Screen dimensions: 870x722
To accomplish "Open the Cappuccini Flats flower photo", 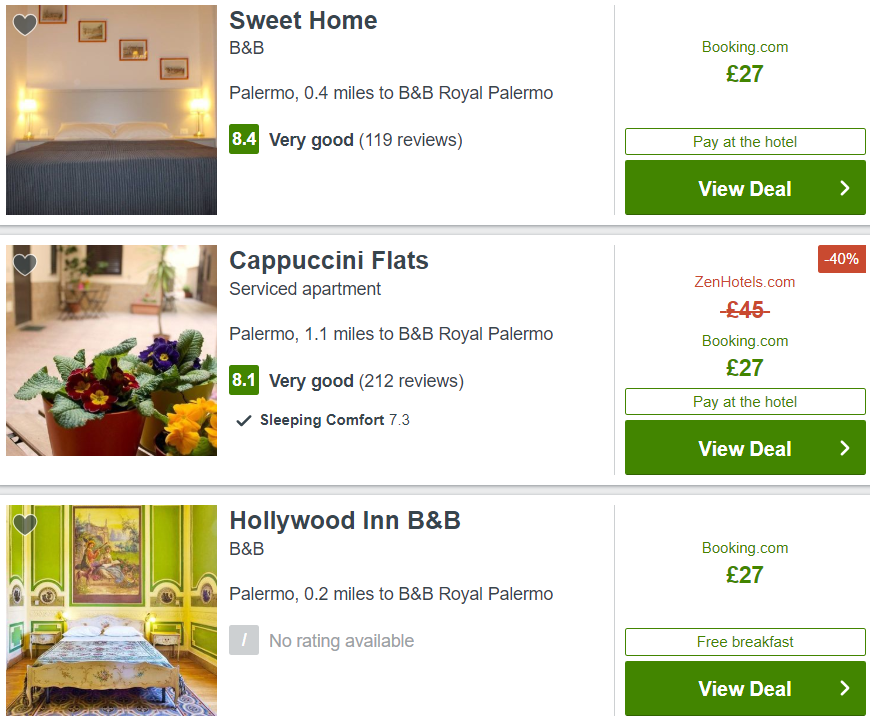I will 112,351.
